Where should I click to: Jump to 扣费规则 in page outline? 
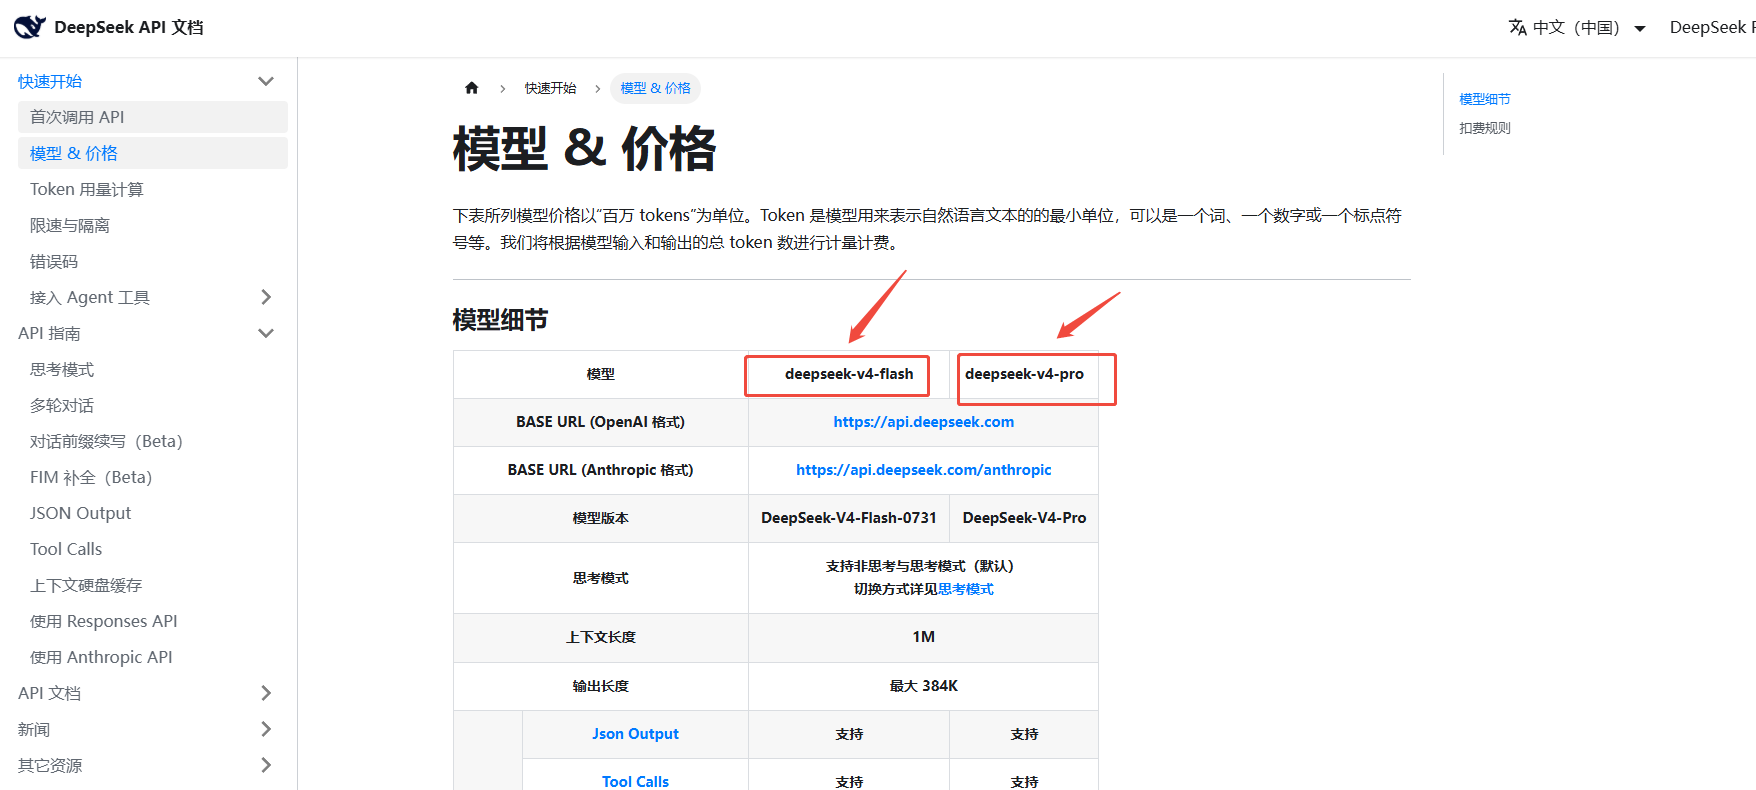[x=1485, y=128]
